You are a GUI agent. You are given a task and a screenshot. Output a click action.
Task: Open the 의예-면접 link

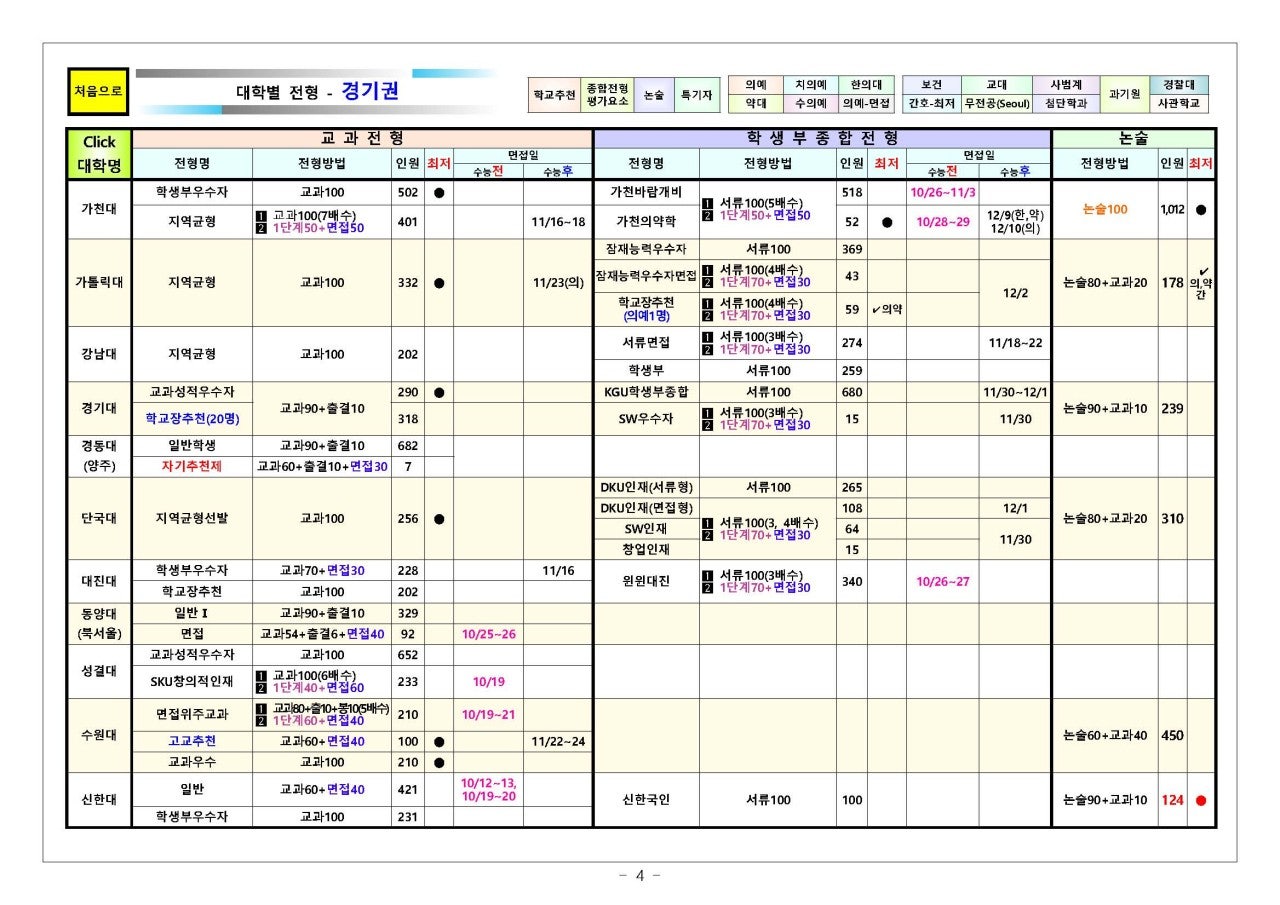865,103
